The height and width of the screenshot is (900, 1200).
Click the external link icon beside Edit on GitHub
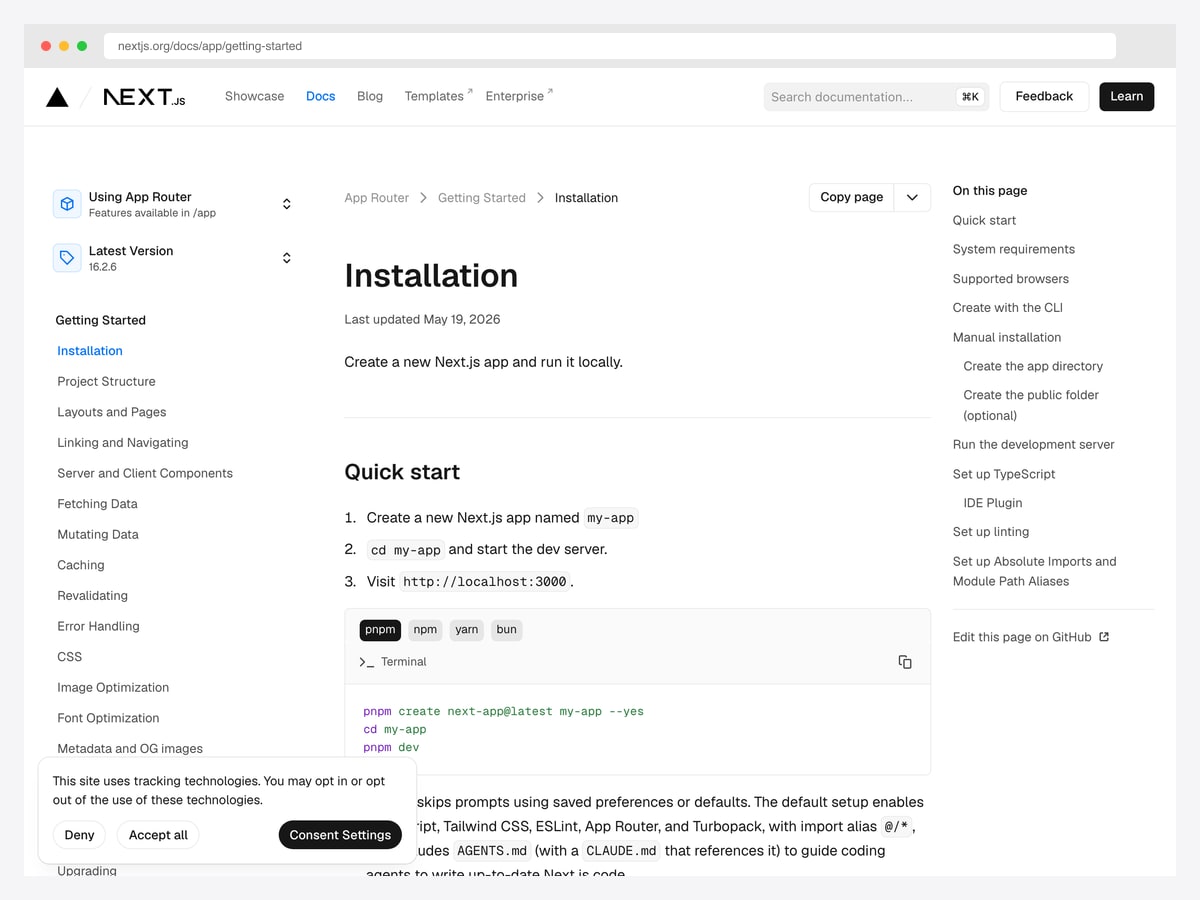1104,637
